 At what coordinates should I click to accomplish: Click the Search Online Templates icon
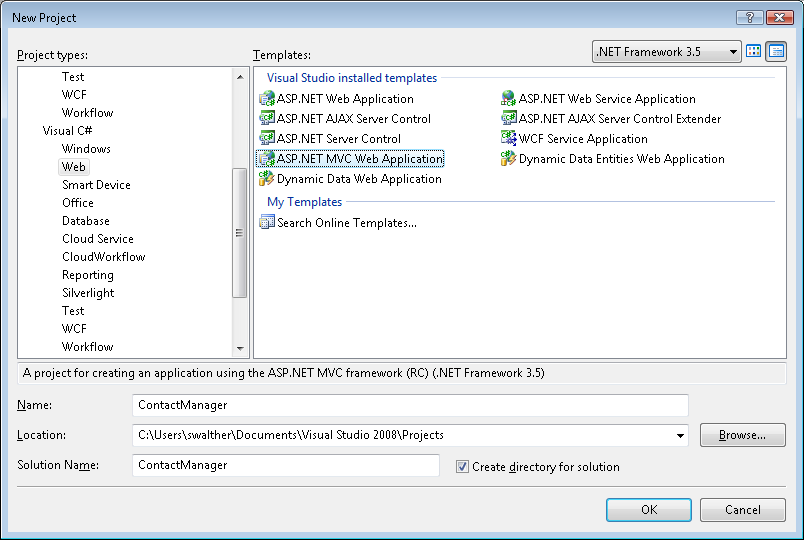pyautogui.click(x=266, y=222)
